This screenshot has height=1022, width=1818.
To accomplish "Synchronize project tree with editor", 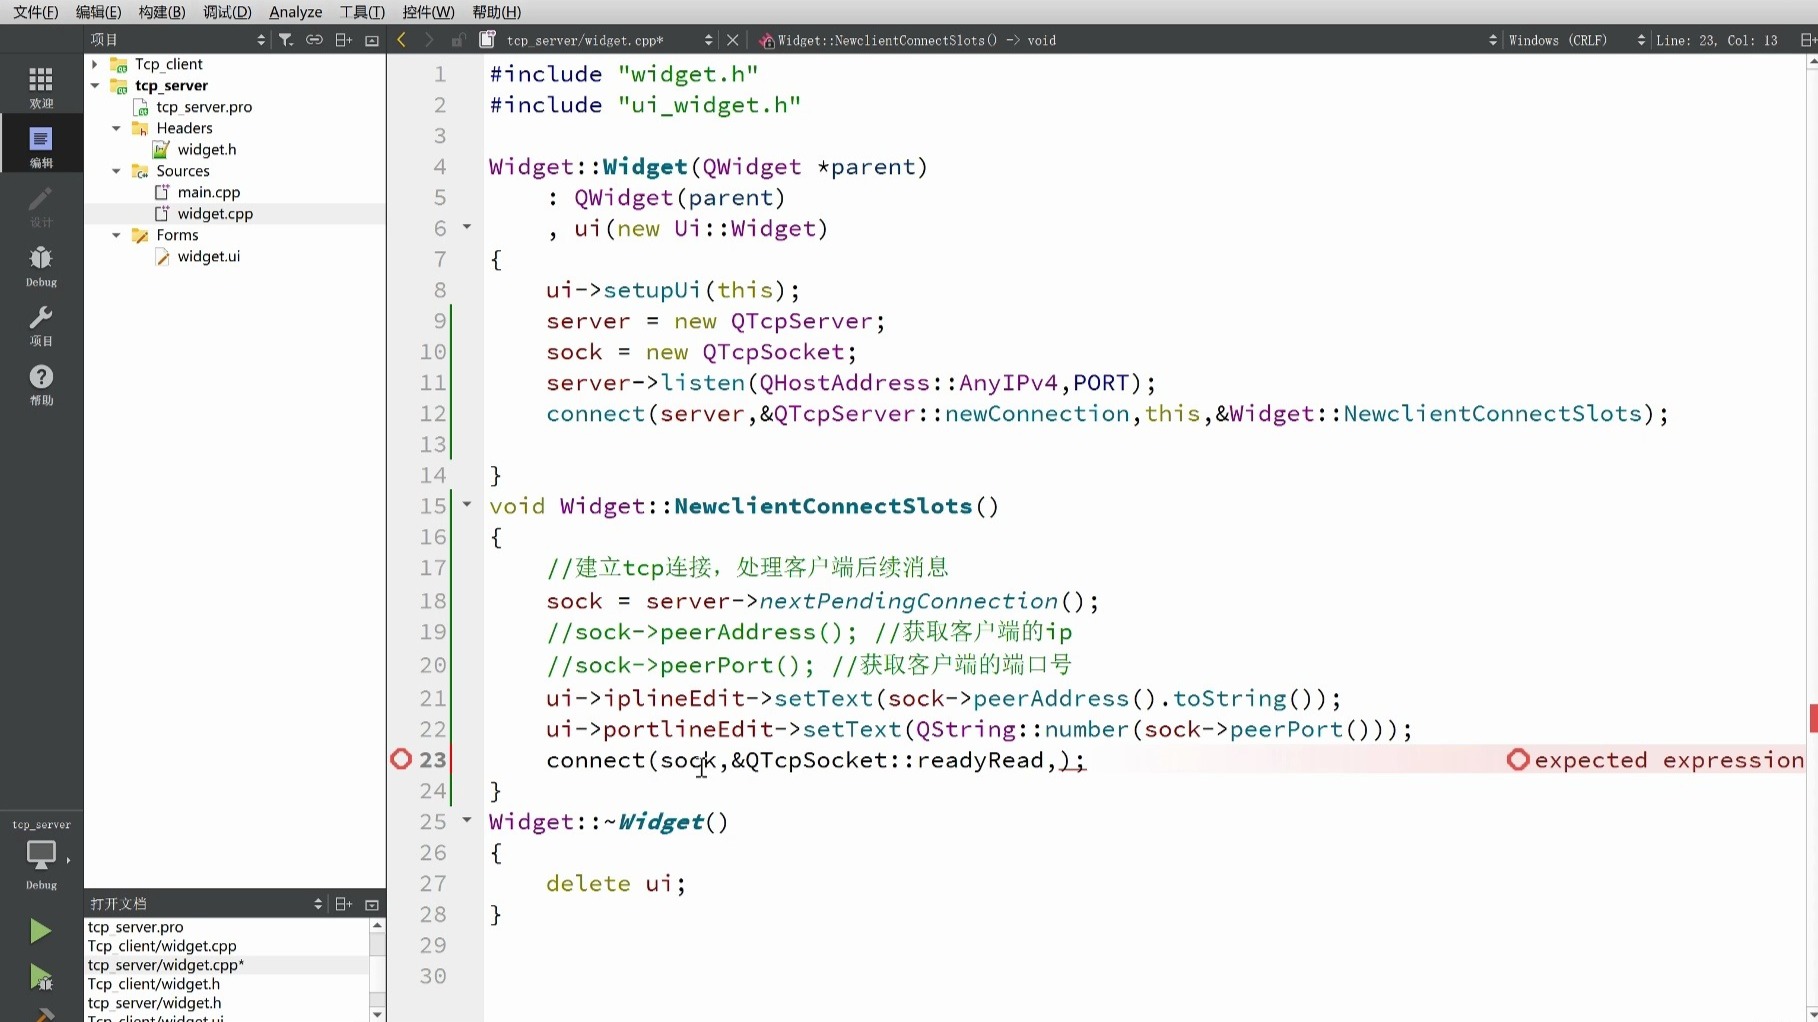I will 314,40.
